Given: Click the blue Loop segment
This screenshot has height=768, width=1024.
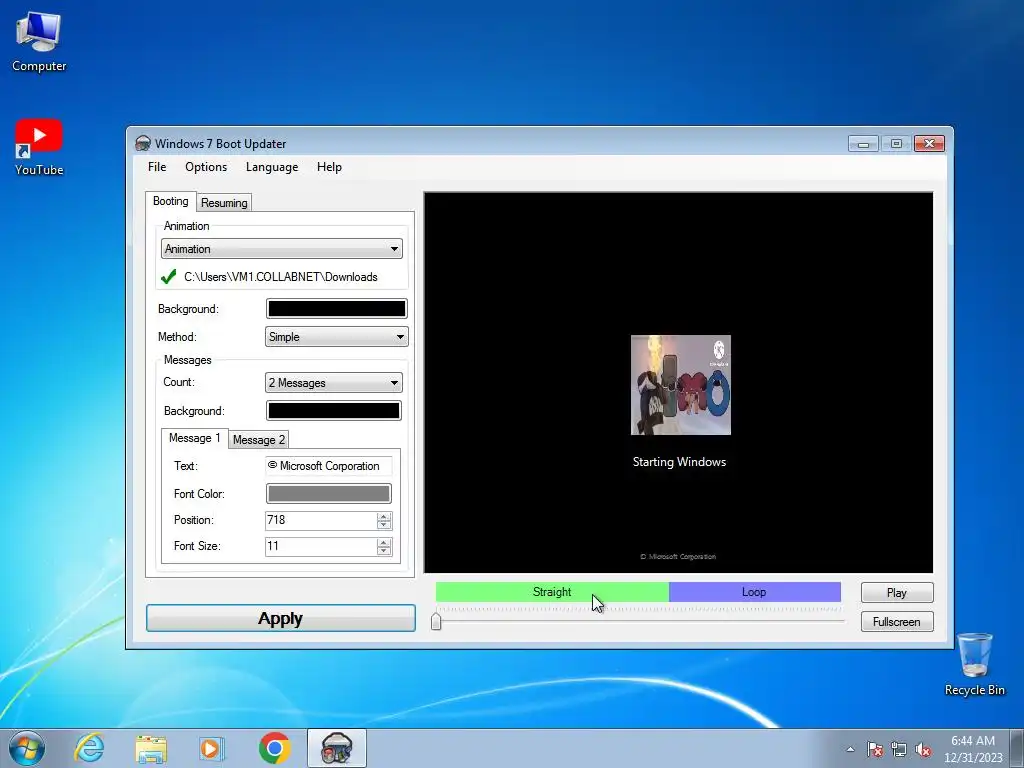Looking at the screenshot, I should click(754, 592).
